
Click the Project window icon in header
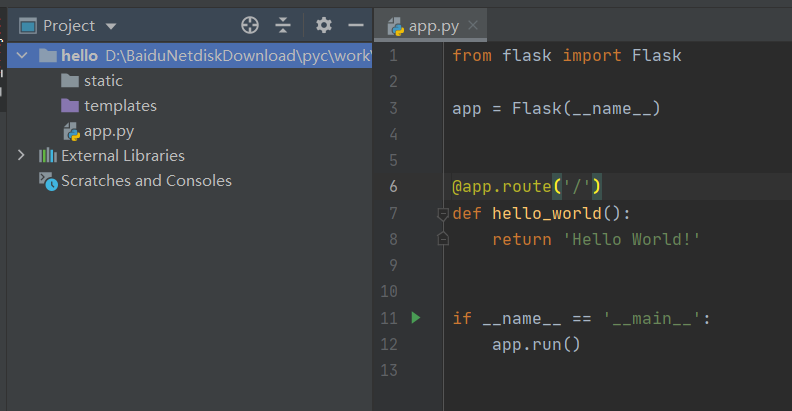click(x=28, y=26)
